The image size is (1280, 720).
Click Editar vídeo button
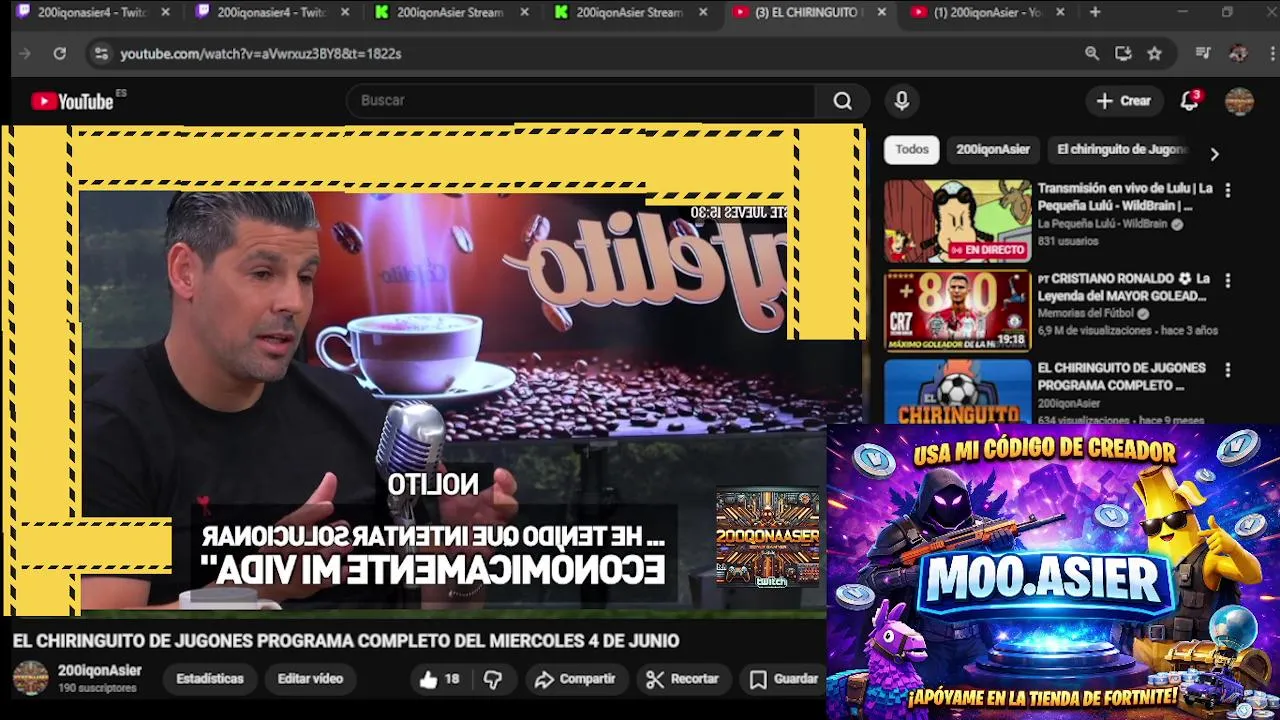310,679
